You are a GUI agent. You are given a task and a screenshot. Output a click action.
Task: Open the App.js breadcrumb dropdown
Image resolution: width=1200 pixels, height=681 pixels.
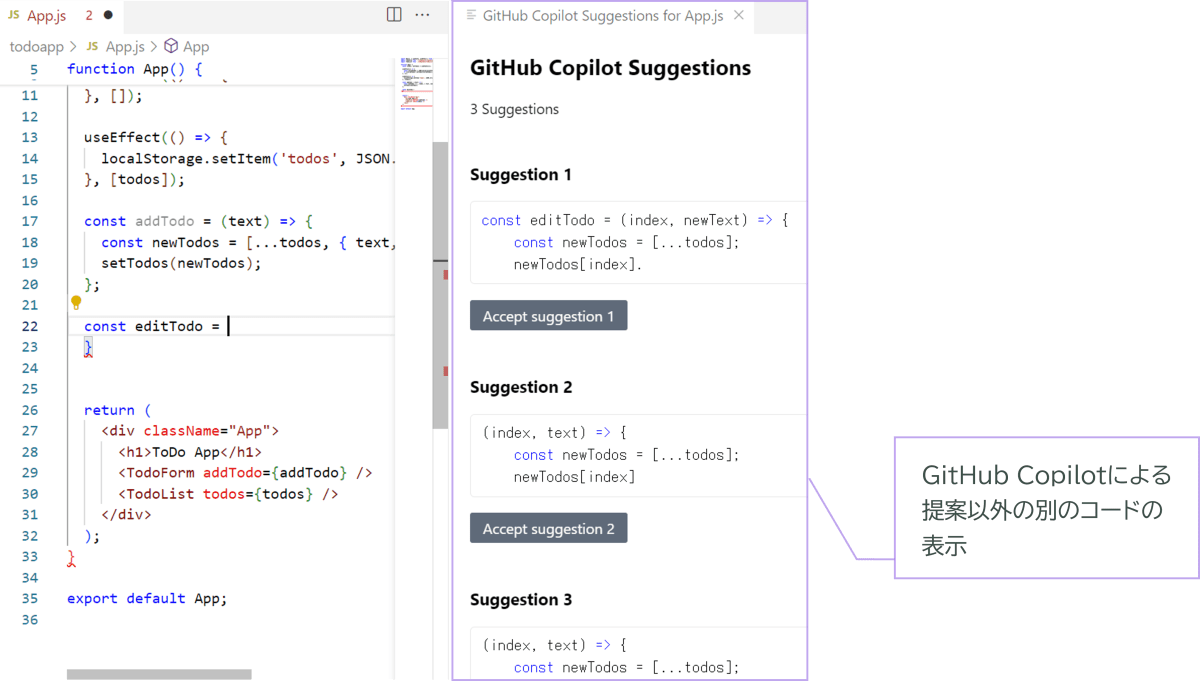pos(125,46)
